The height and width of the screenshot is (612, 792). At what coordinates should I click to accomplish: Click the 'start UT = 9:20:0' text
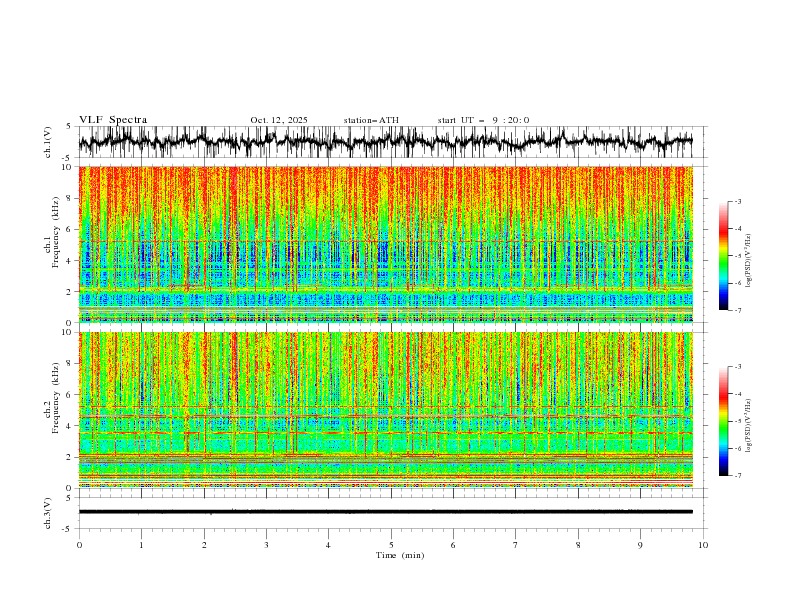pyautogui.click(x=483, y=120)
